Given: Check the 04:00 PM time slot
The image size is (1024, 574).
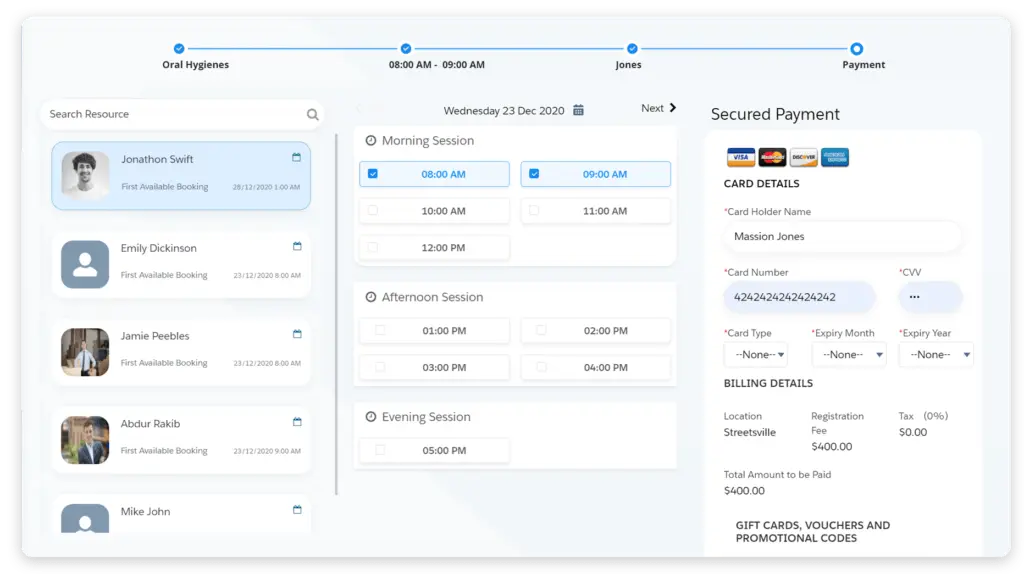Looking at the screenshot, I should coord(541,367).
